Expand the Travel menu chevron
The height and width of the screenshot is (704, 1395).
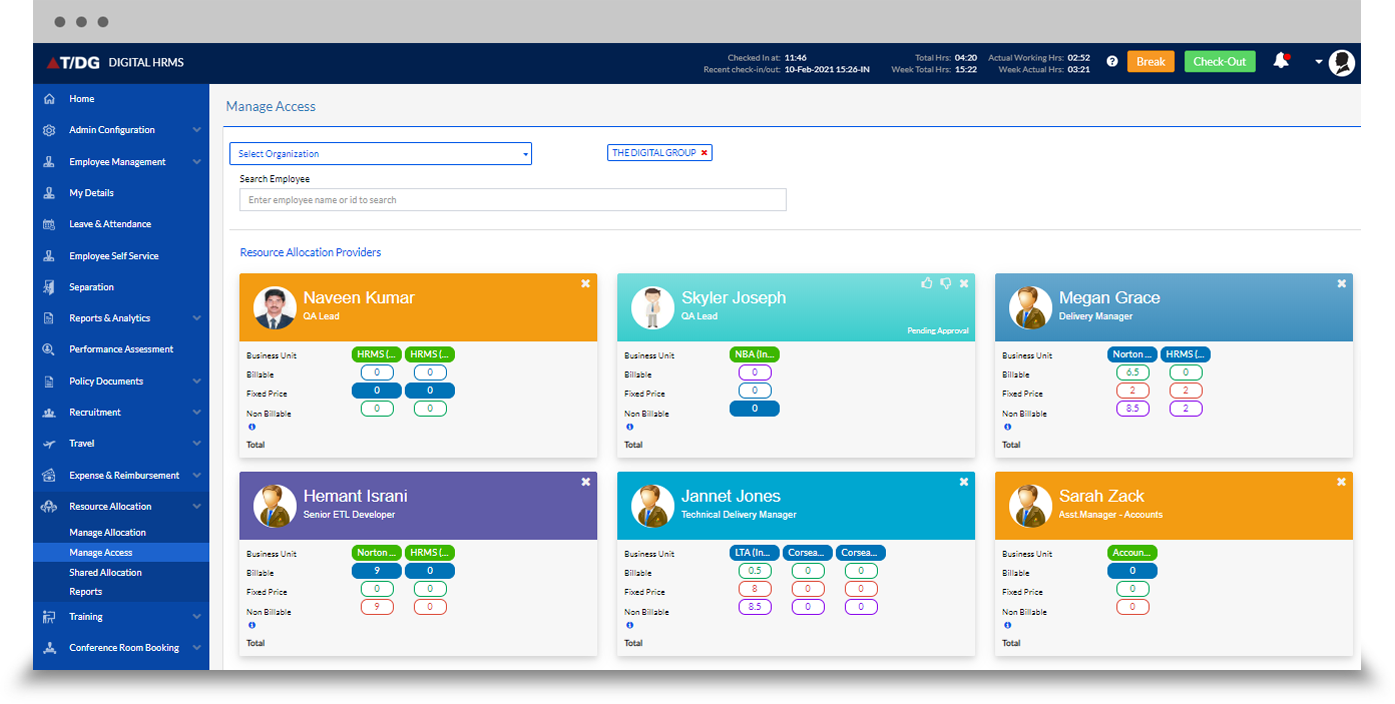(x=197, y=443)
